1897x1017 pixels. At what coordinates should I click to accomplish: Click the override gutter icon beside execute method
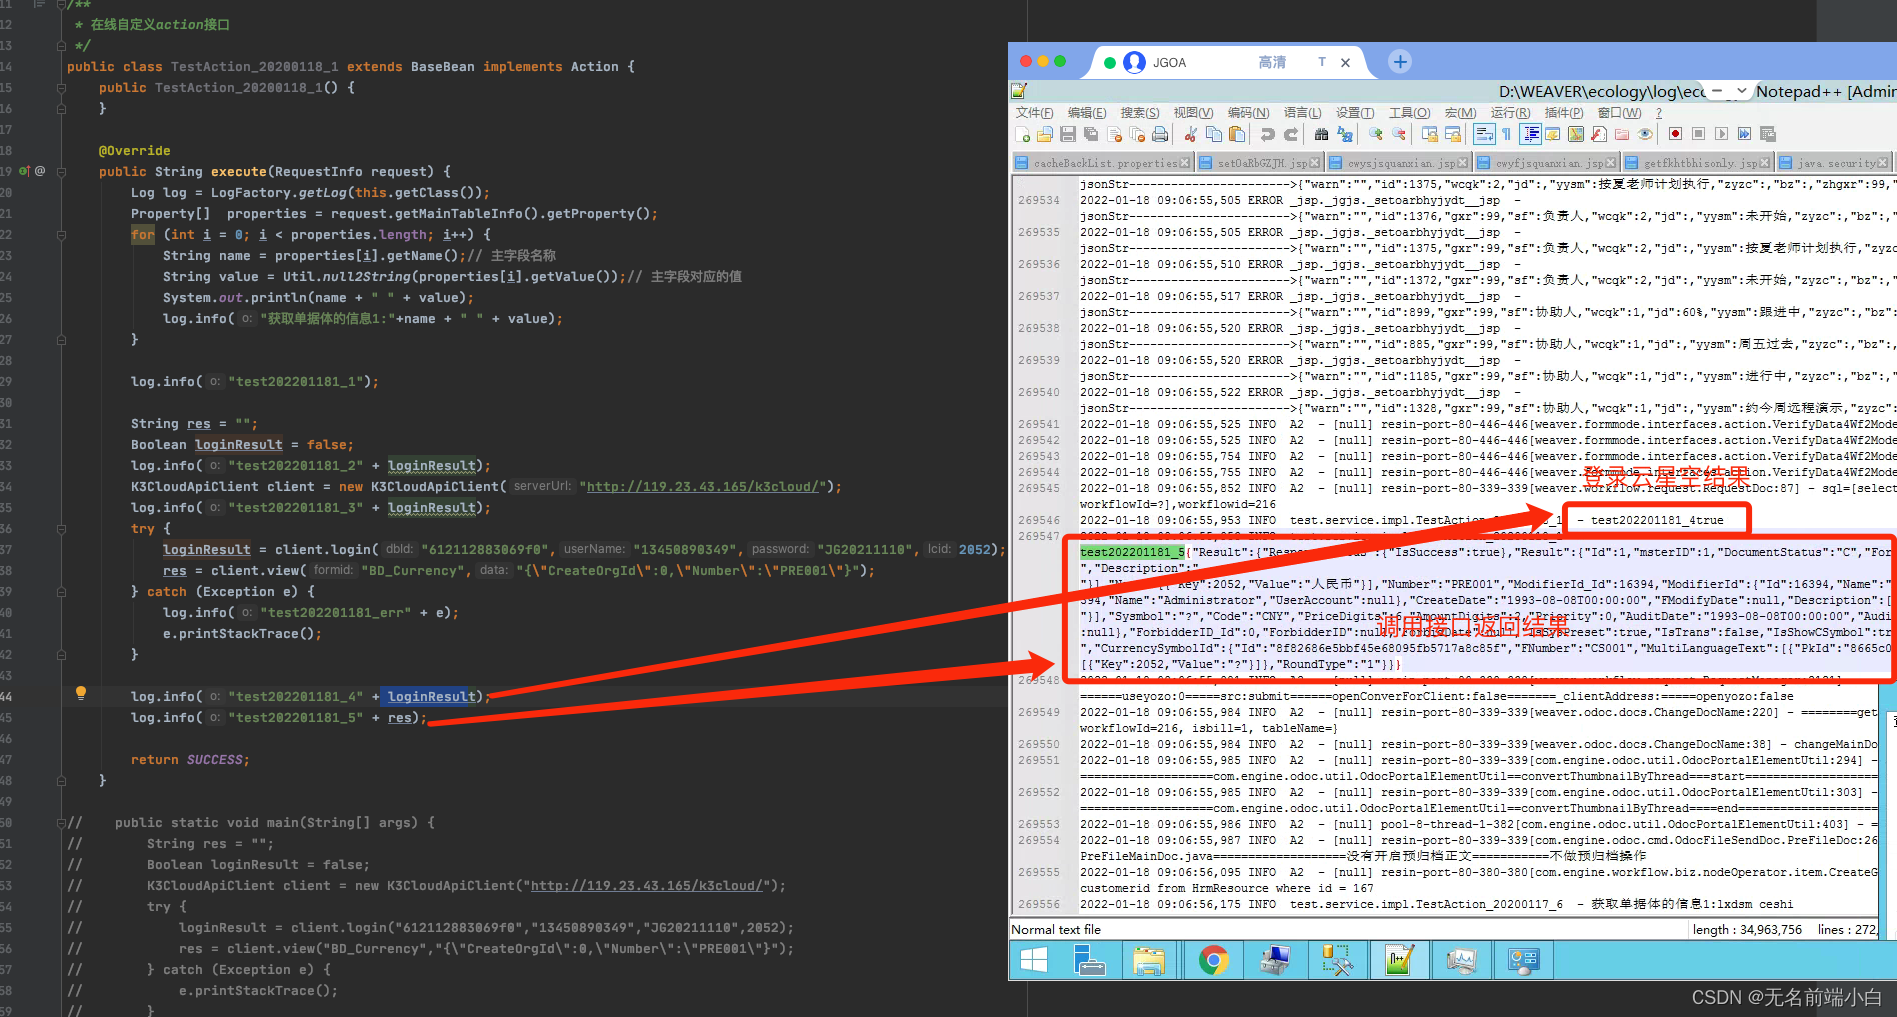tap(24, 171)
